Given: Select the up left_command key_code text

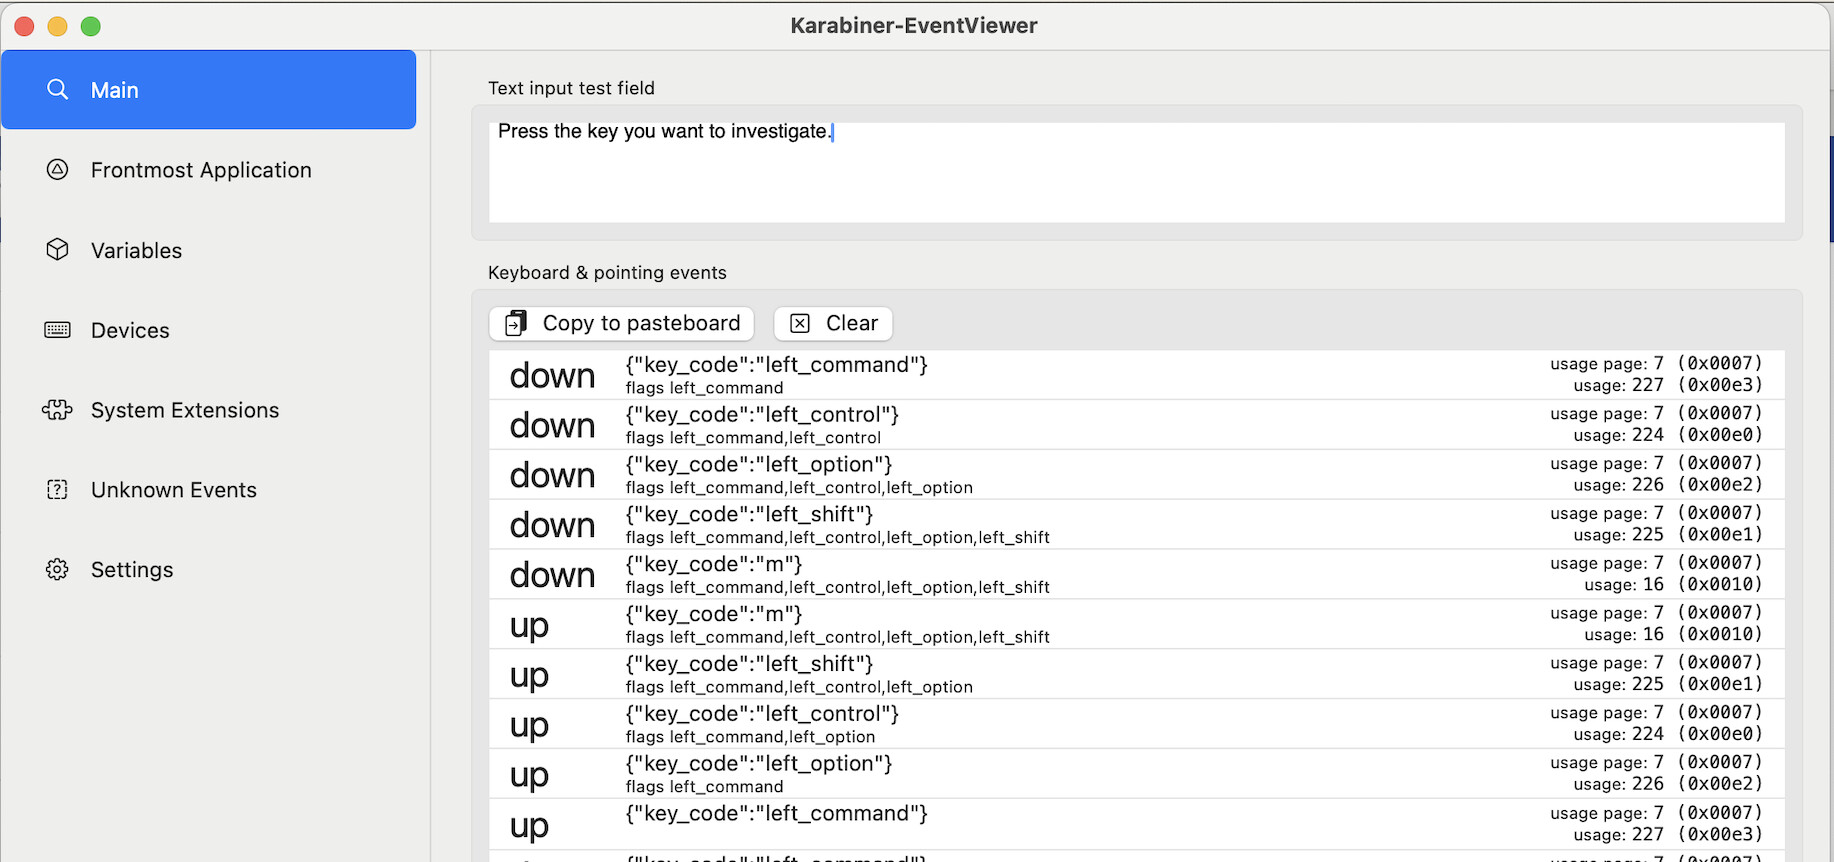Looking at the screenshot, I should (x=777, y=815).
